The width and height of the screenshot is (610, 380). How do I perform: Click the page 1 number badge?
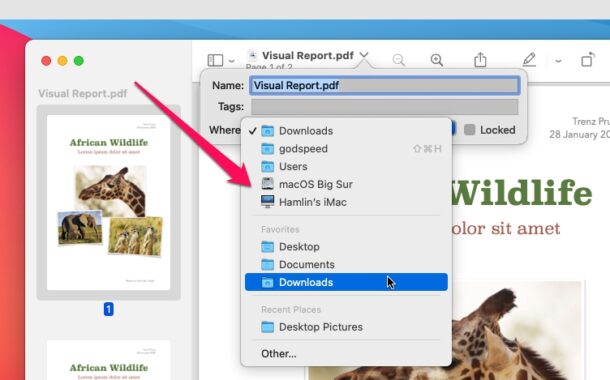109,309
